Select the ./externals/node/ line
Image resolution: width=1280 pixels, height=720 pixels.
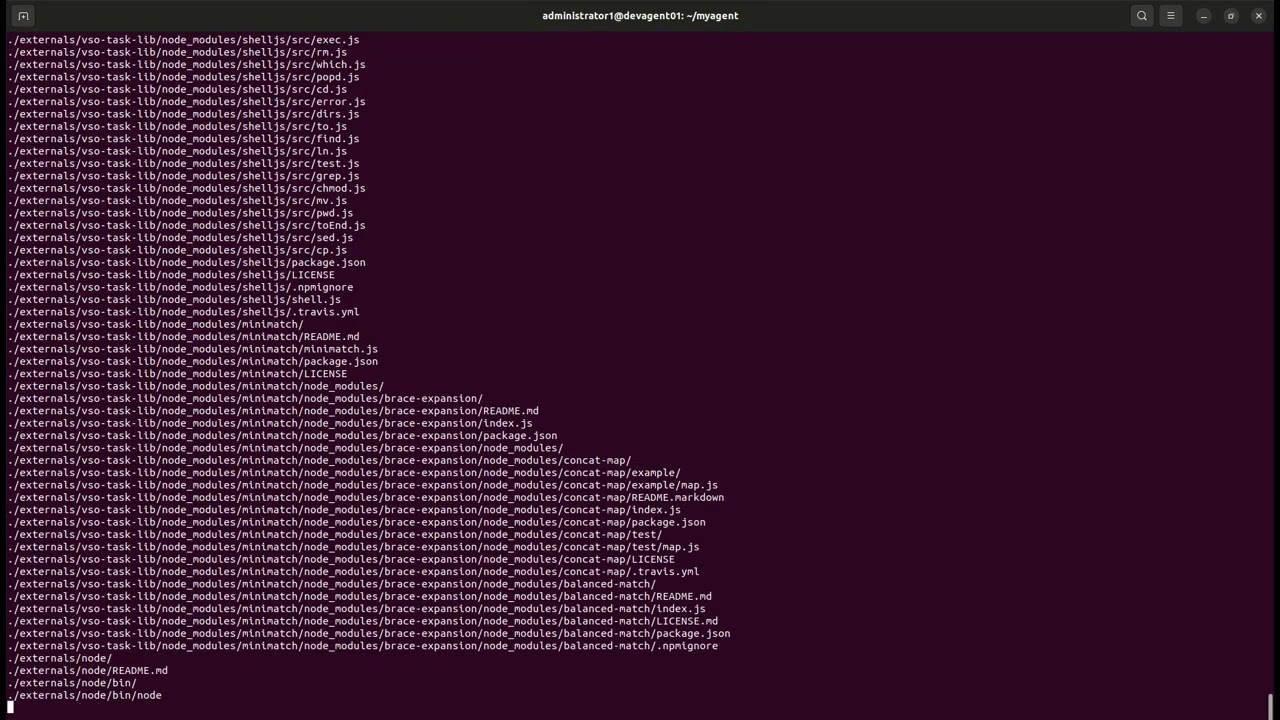pyautogui.click(x=60, y=658)
